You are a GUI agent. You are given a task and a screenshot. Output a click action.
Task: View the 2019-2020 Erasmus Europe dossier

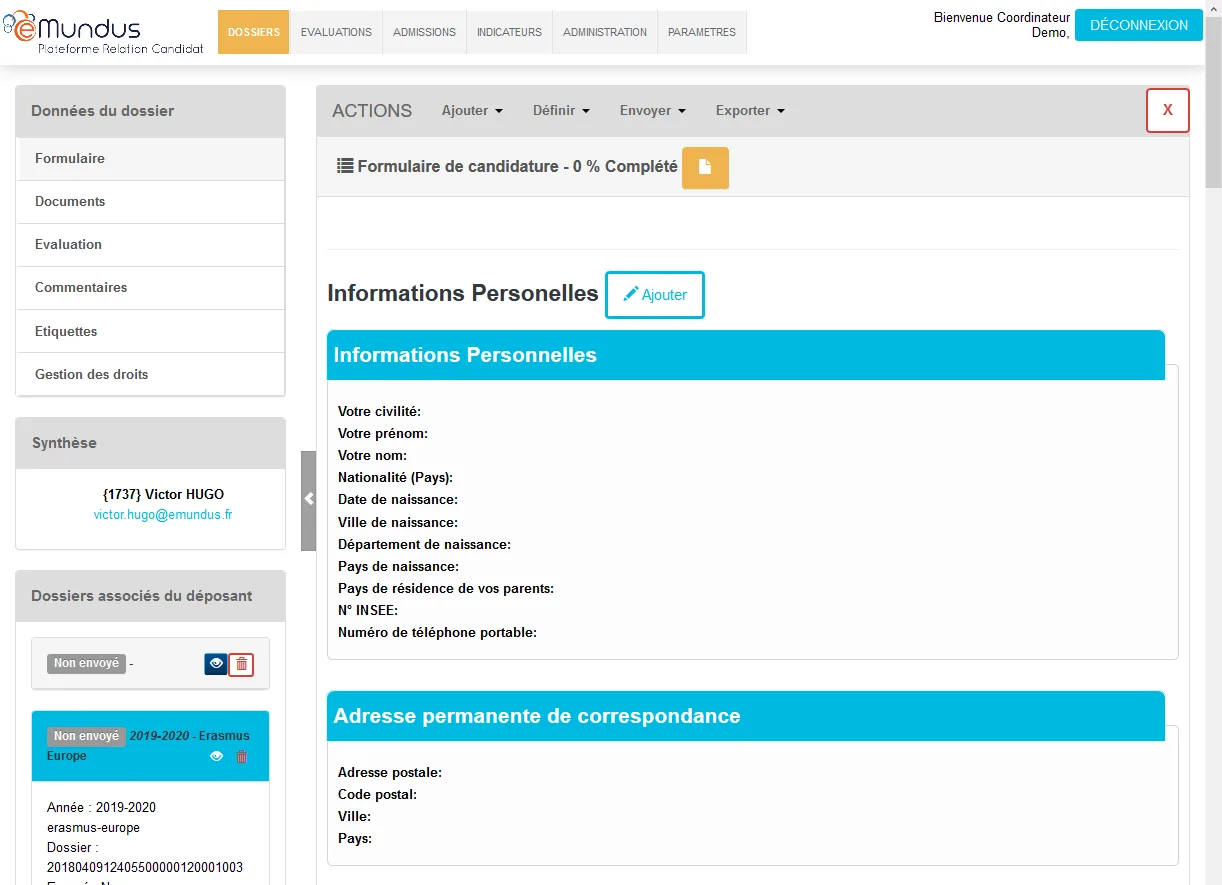tap(216, 757)
